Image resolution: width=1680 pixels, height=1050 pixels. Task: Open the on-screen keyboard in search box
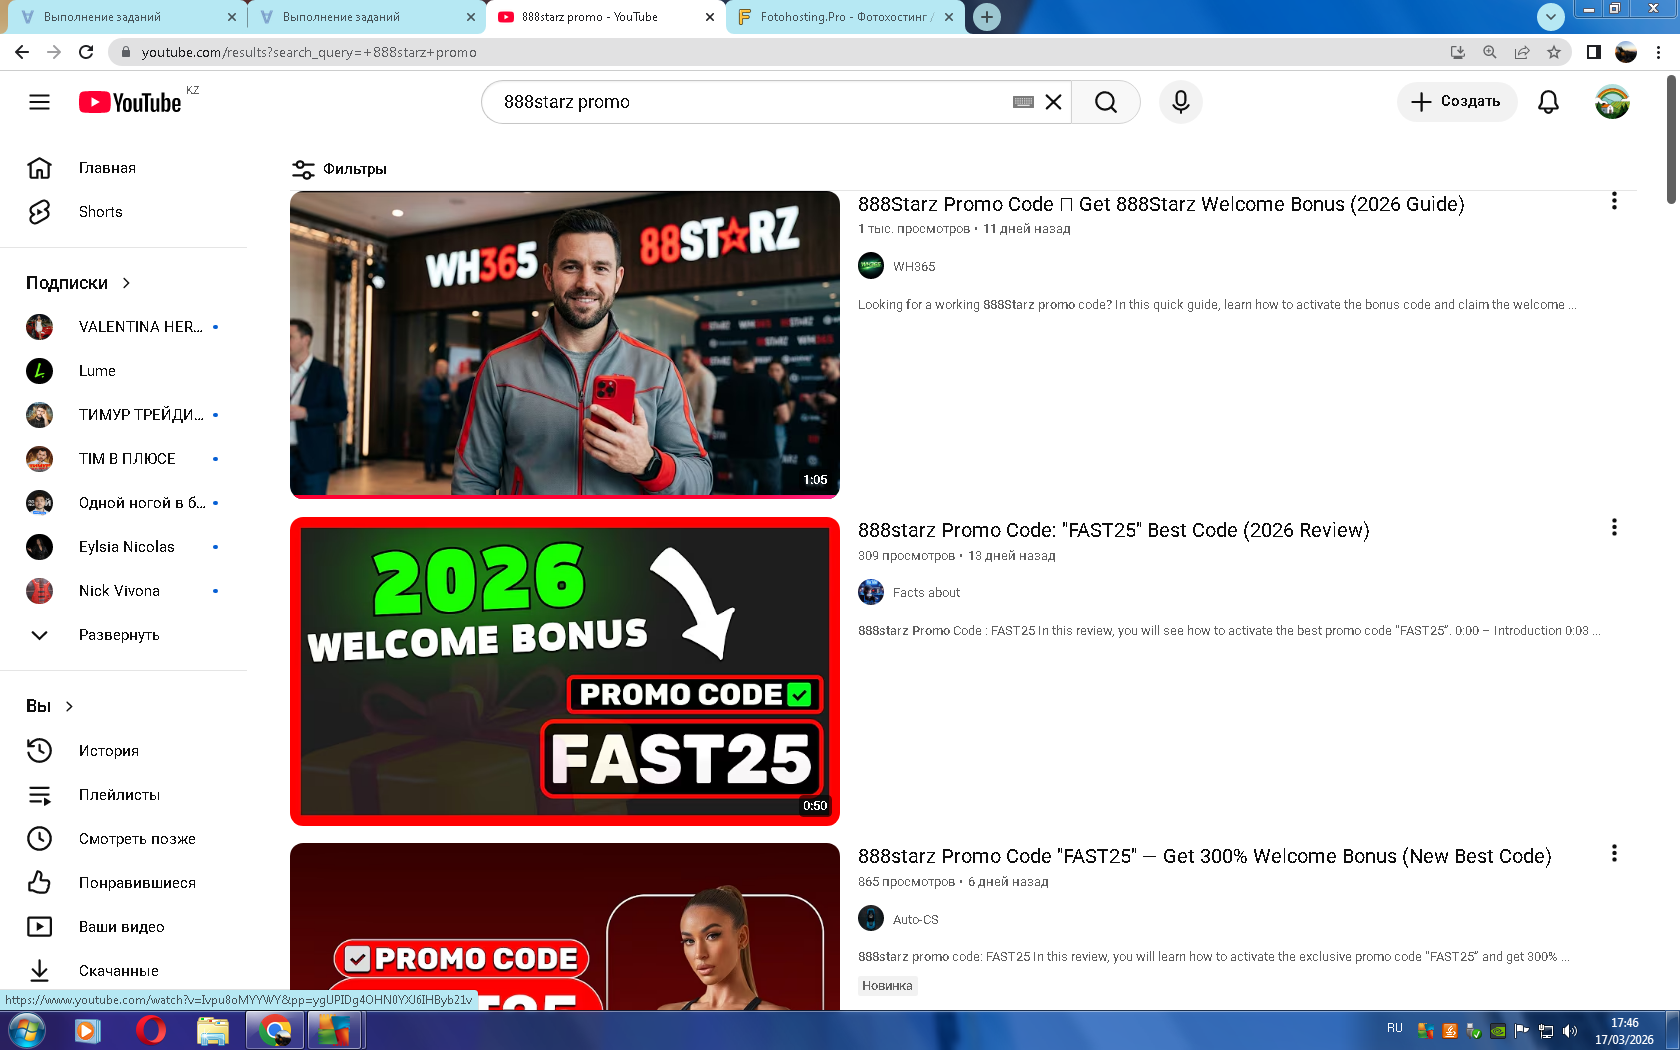[1023, 102]
